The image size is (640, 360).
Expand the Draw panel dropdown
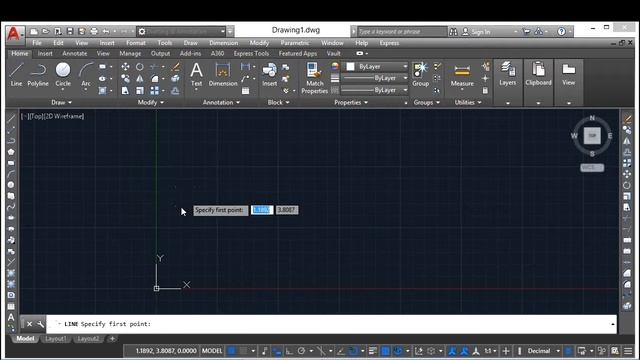pyautogui.click(x=62, y=102)
